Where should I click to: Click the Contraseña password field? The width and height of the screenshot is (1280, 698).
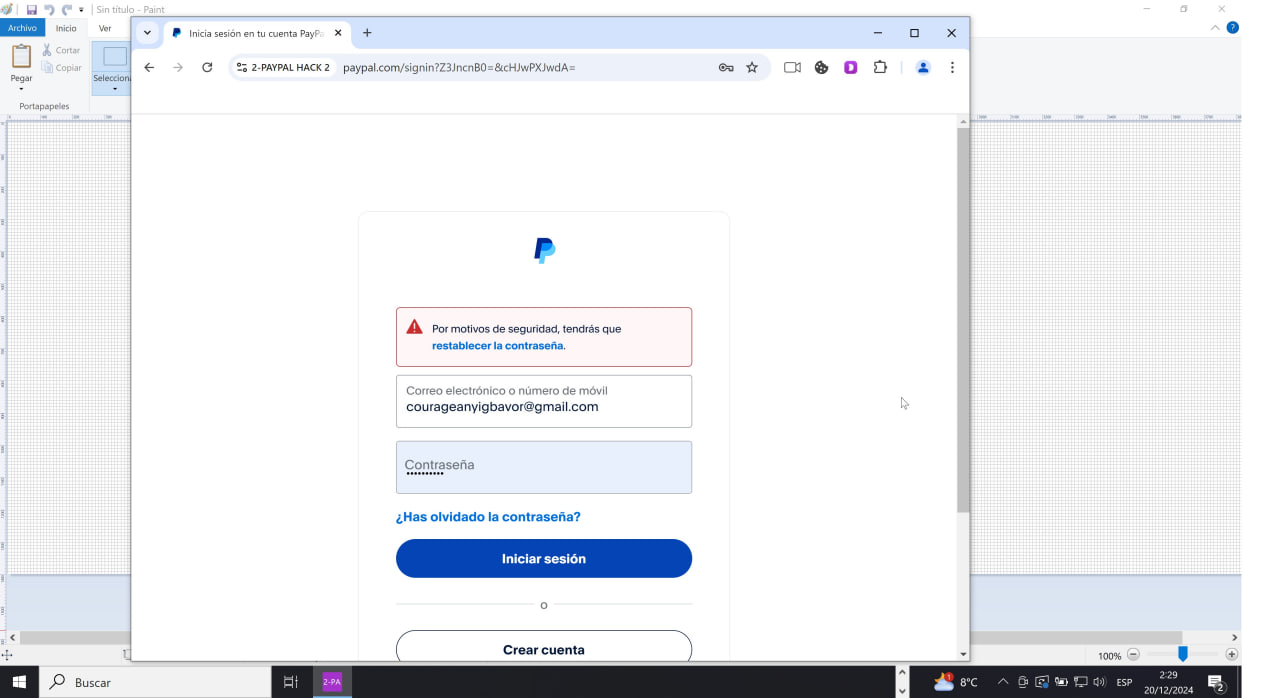[544, 467]
